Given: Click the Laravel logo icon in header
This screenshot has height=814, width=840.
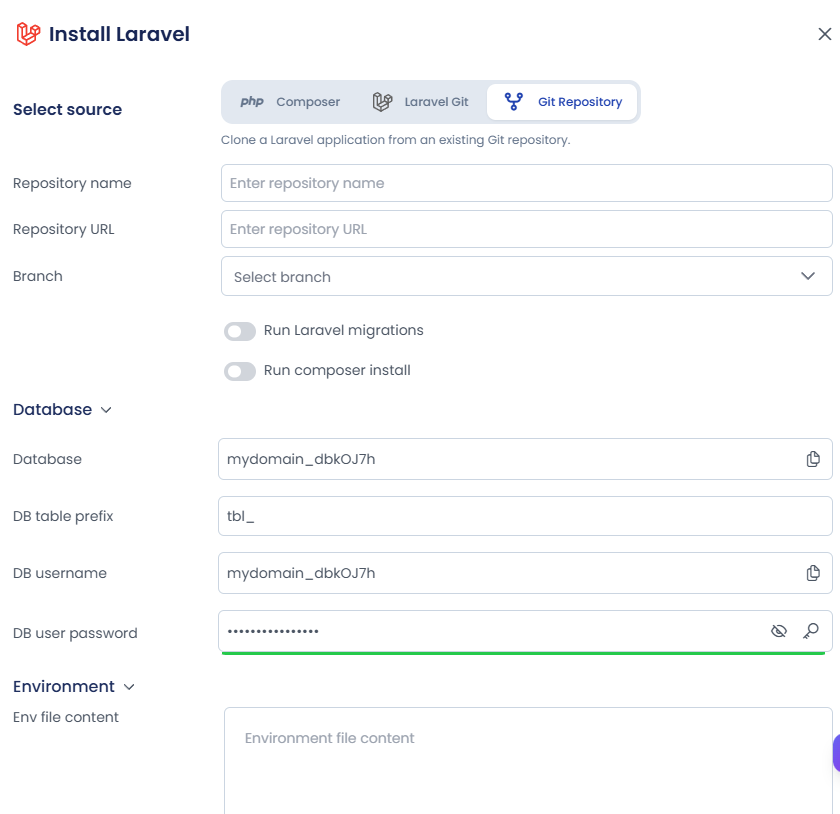Looking at the screenshot, I should (28, 34).
